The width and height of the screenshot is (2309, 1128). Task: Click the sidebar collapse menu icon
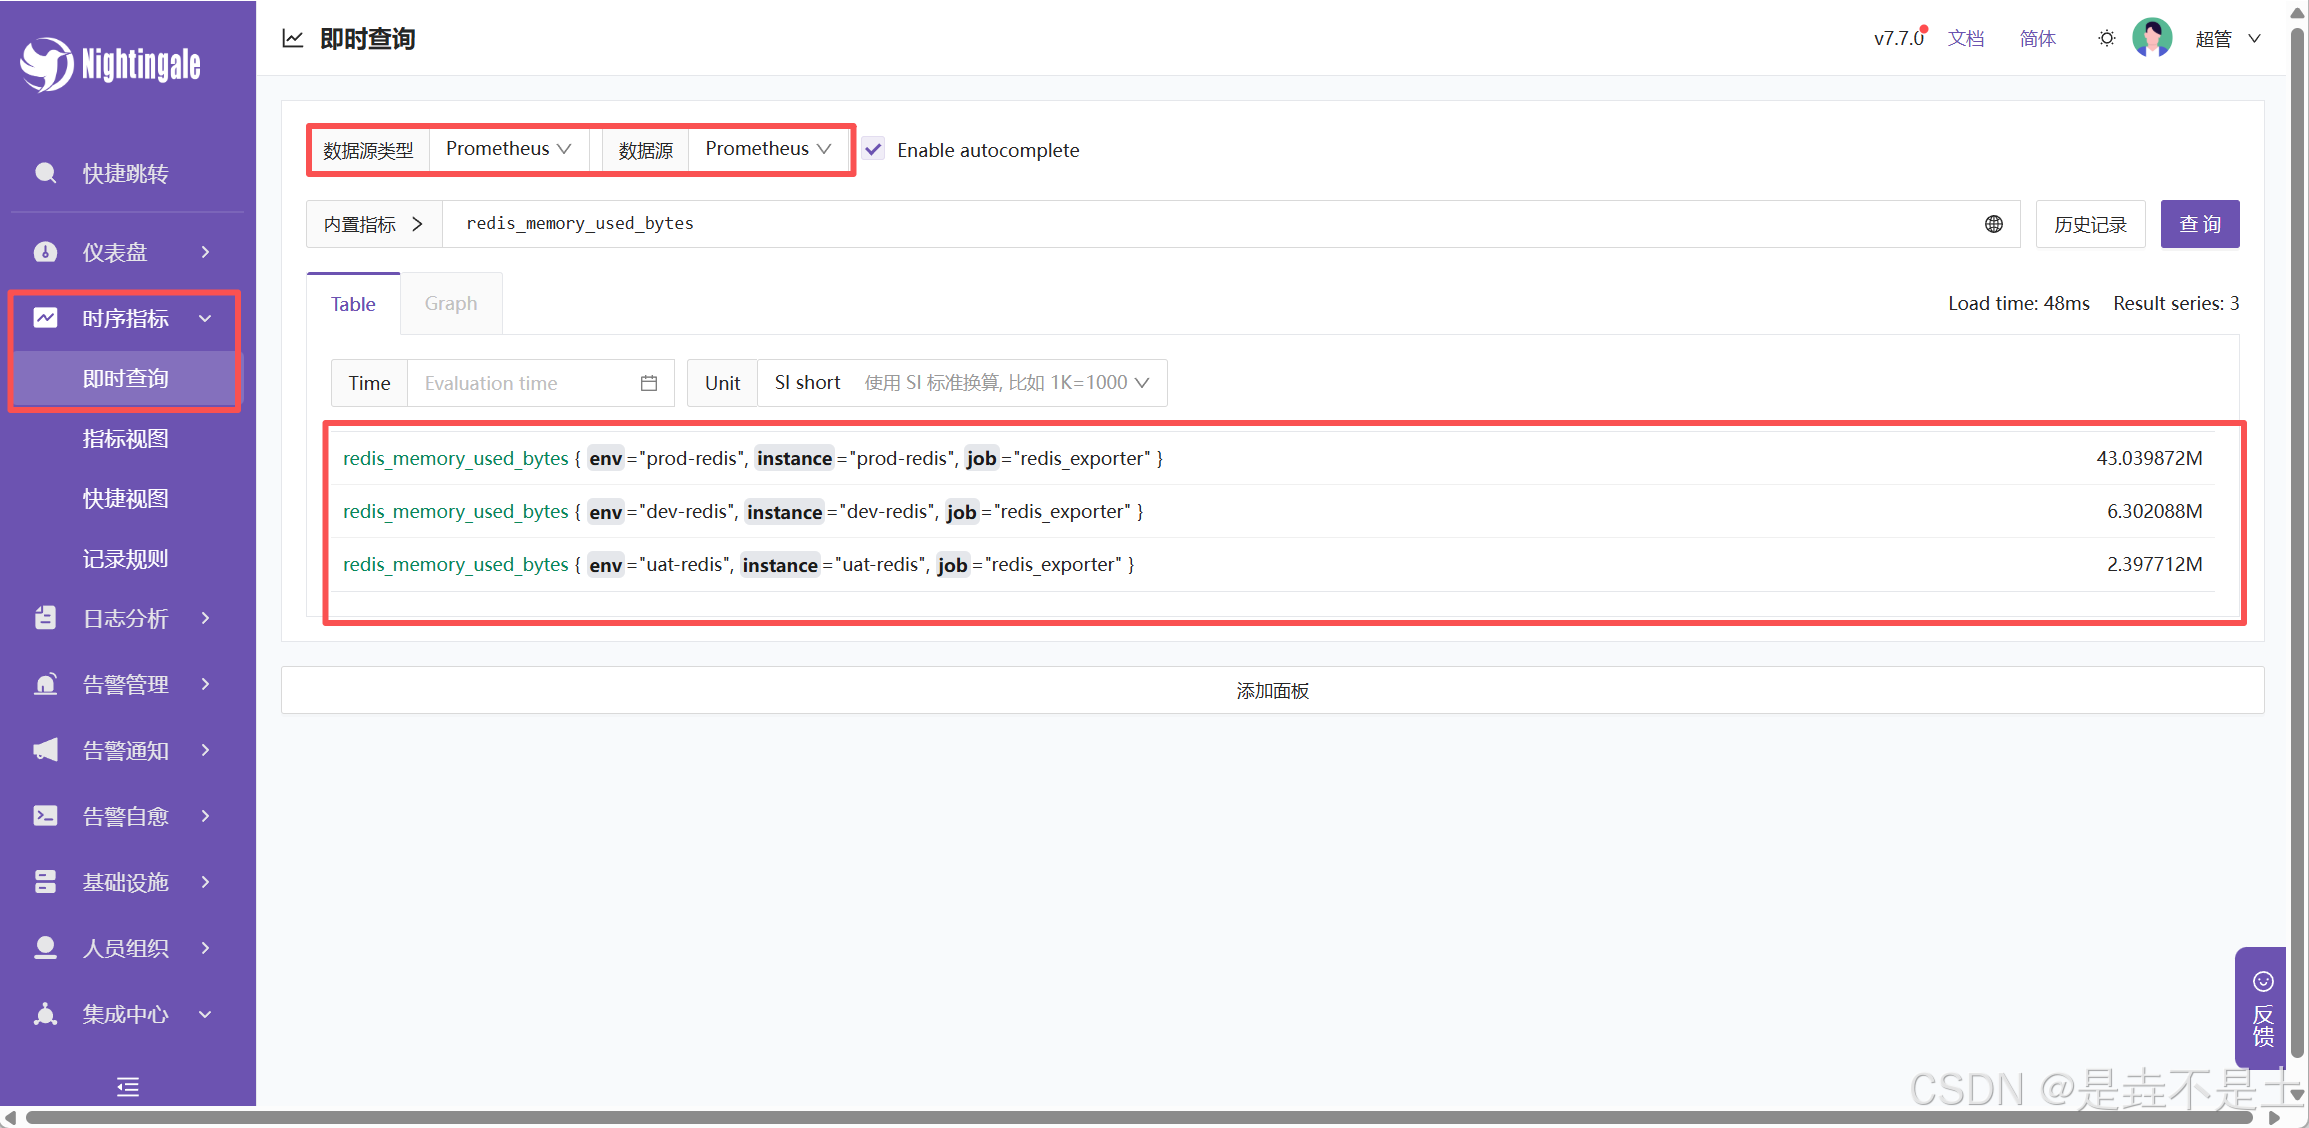point(128,1087)
